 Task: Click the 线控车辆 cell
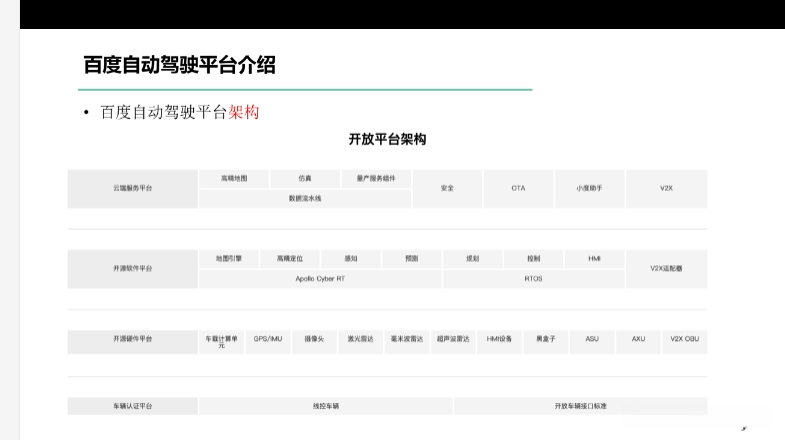click(x=326, y=406)
